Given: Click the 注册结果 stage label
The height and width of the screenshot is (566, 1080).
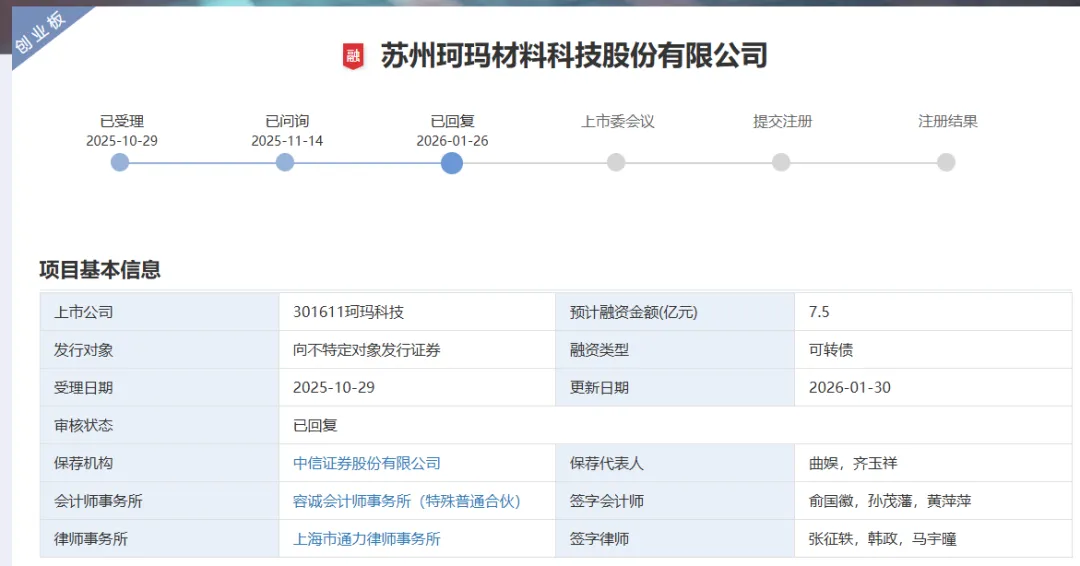Looking at the screenshot, I should [948, 121].
